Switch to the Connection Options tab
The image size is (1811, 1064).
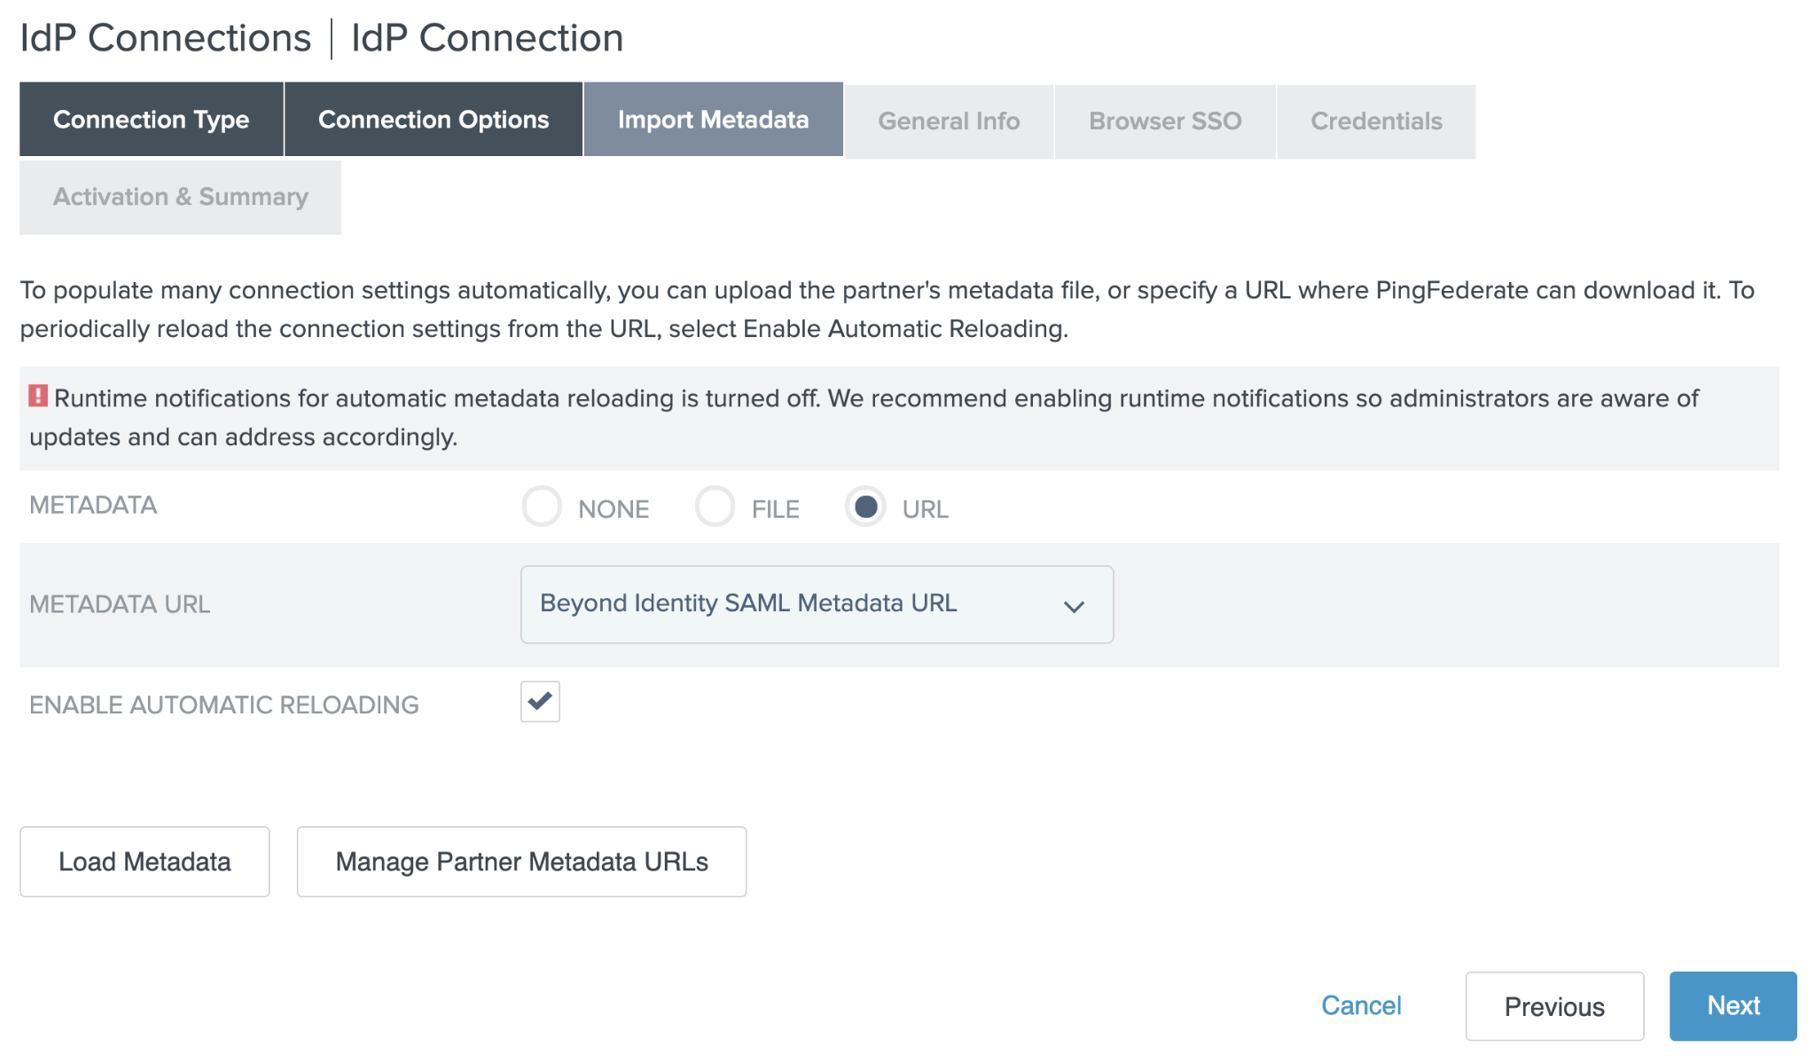(433, 120)
